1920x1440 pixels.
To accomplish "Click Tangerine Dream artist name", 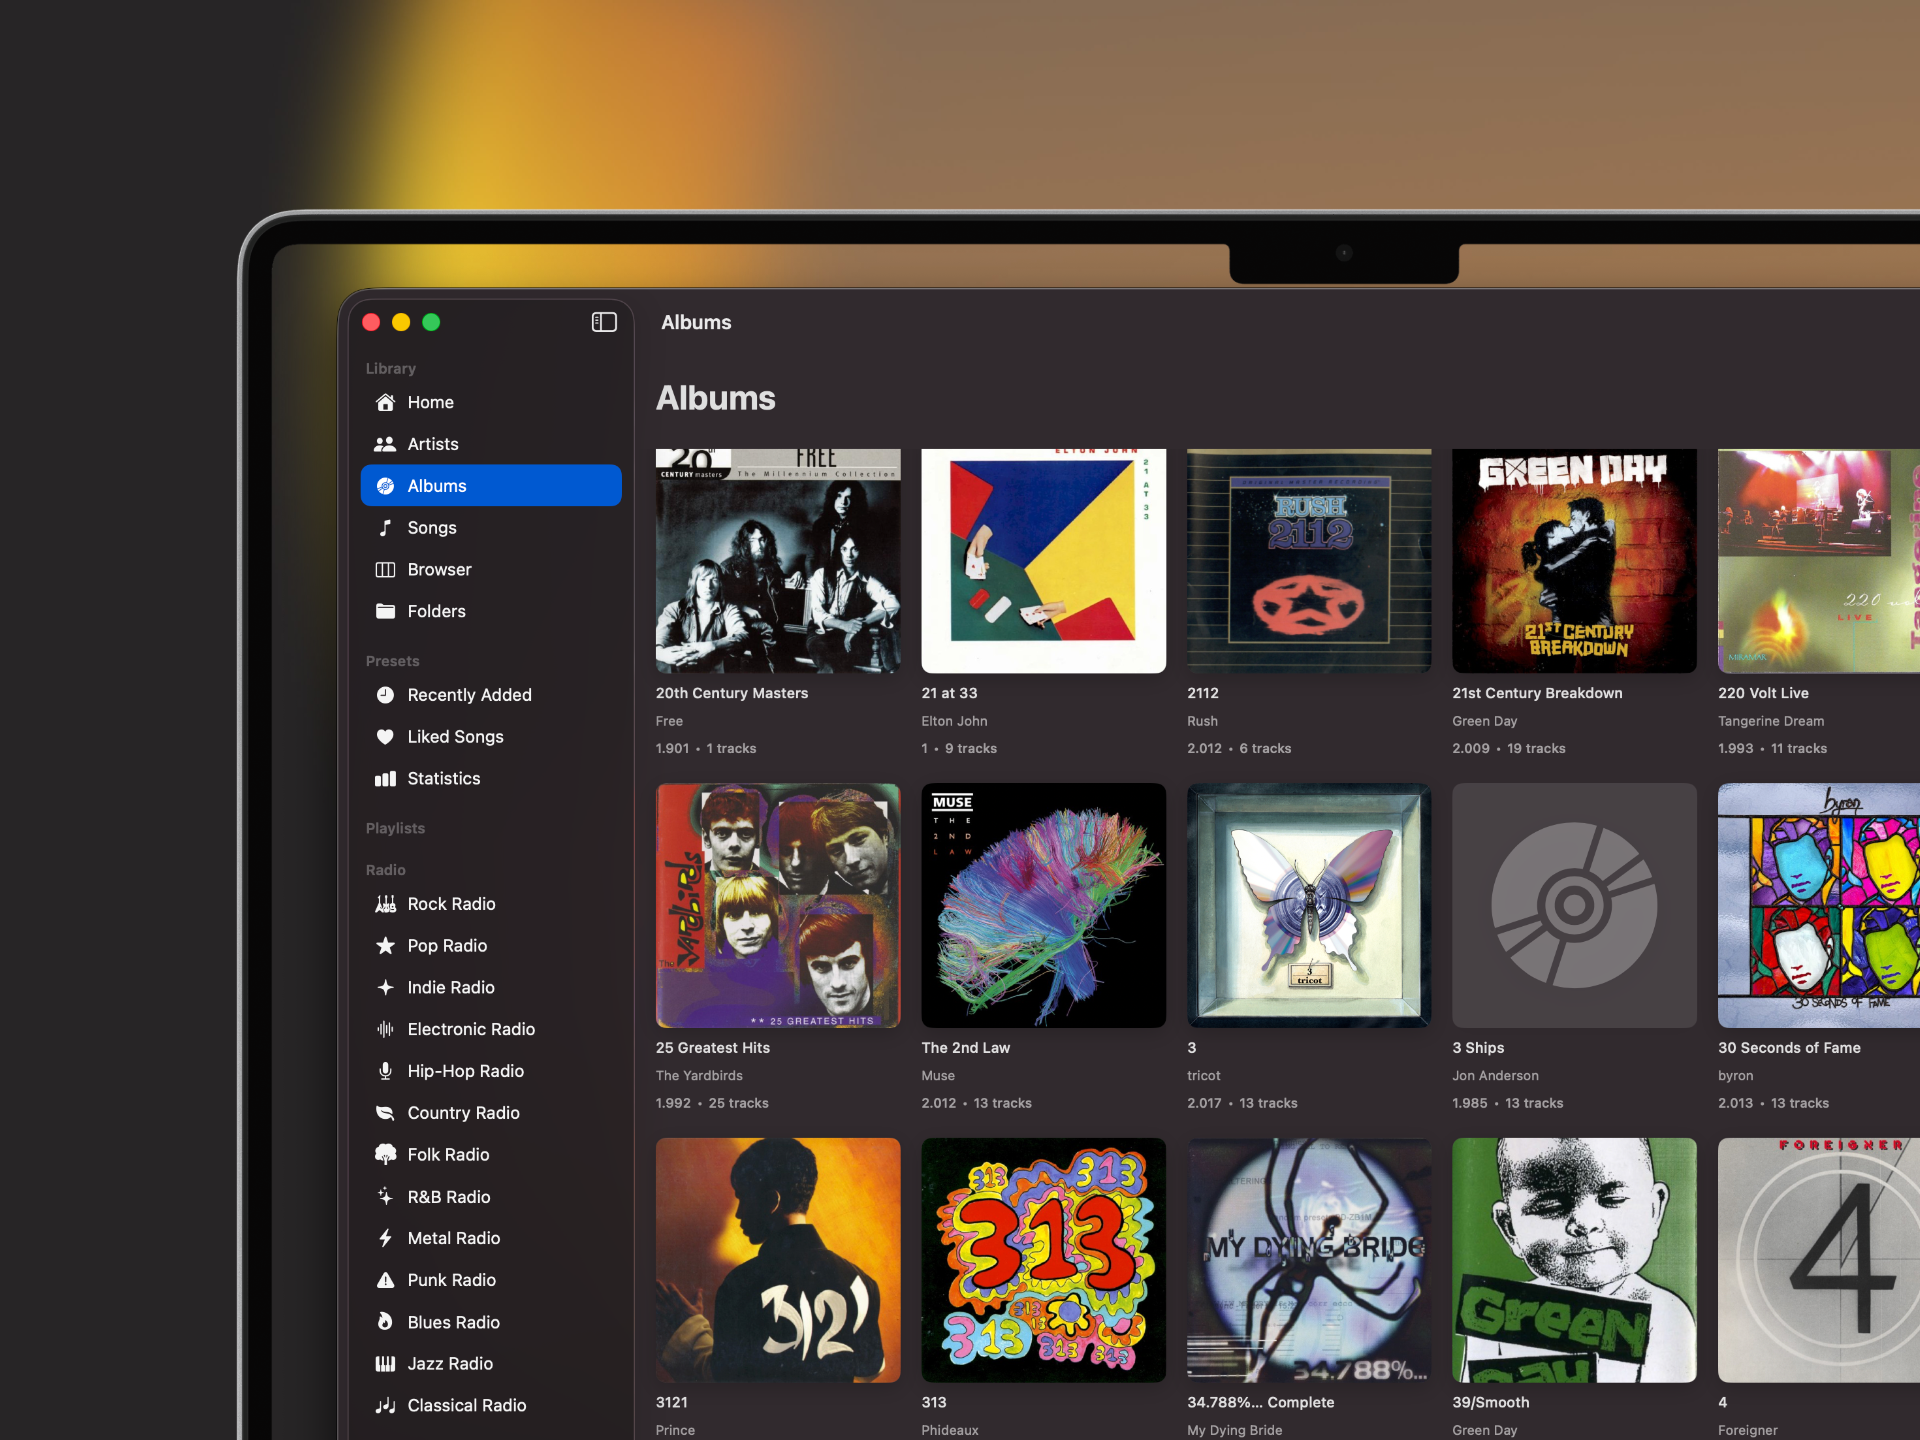I will pos(1771,721).
